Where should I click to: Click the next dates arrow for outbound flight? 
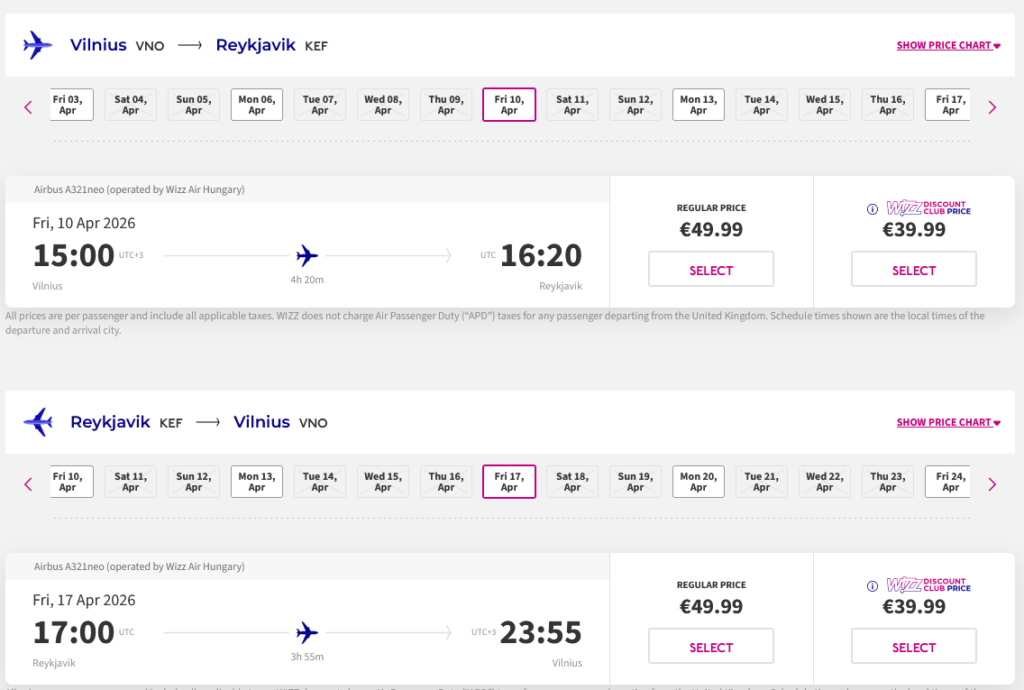pyautogui.click(x=992, y=107)
